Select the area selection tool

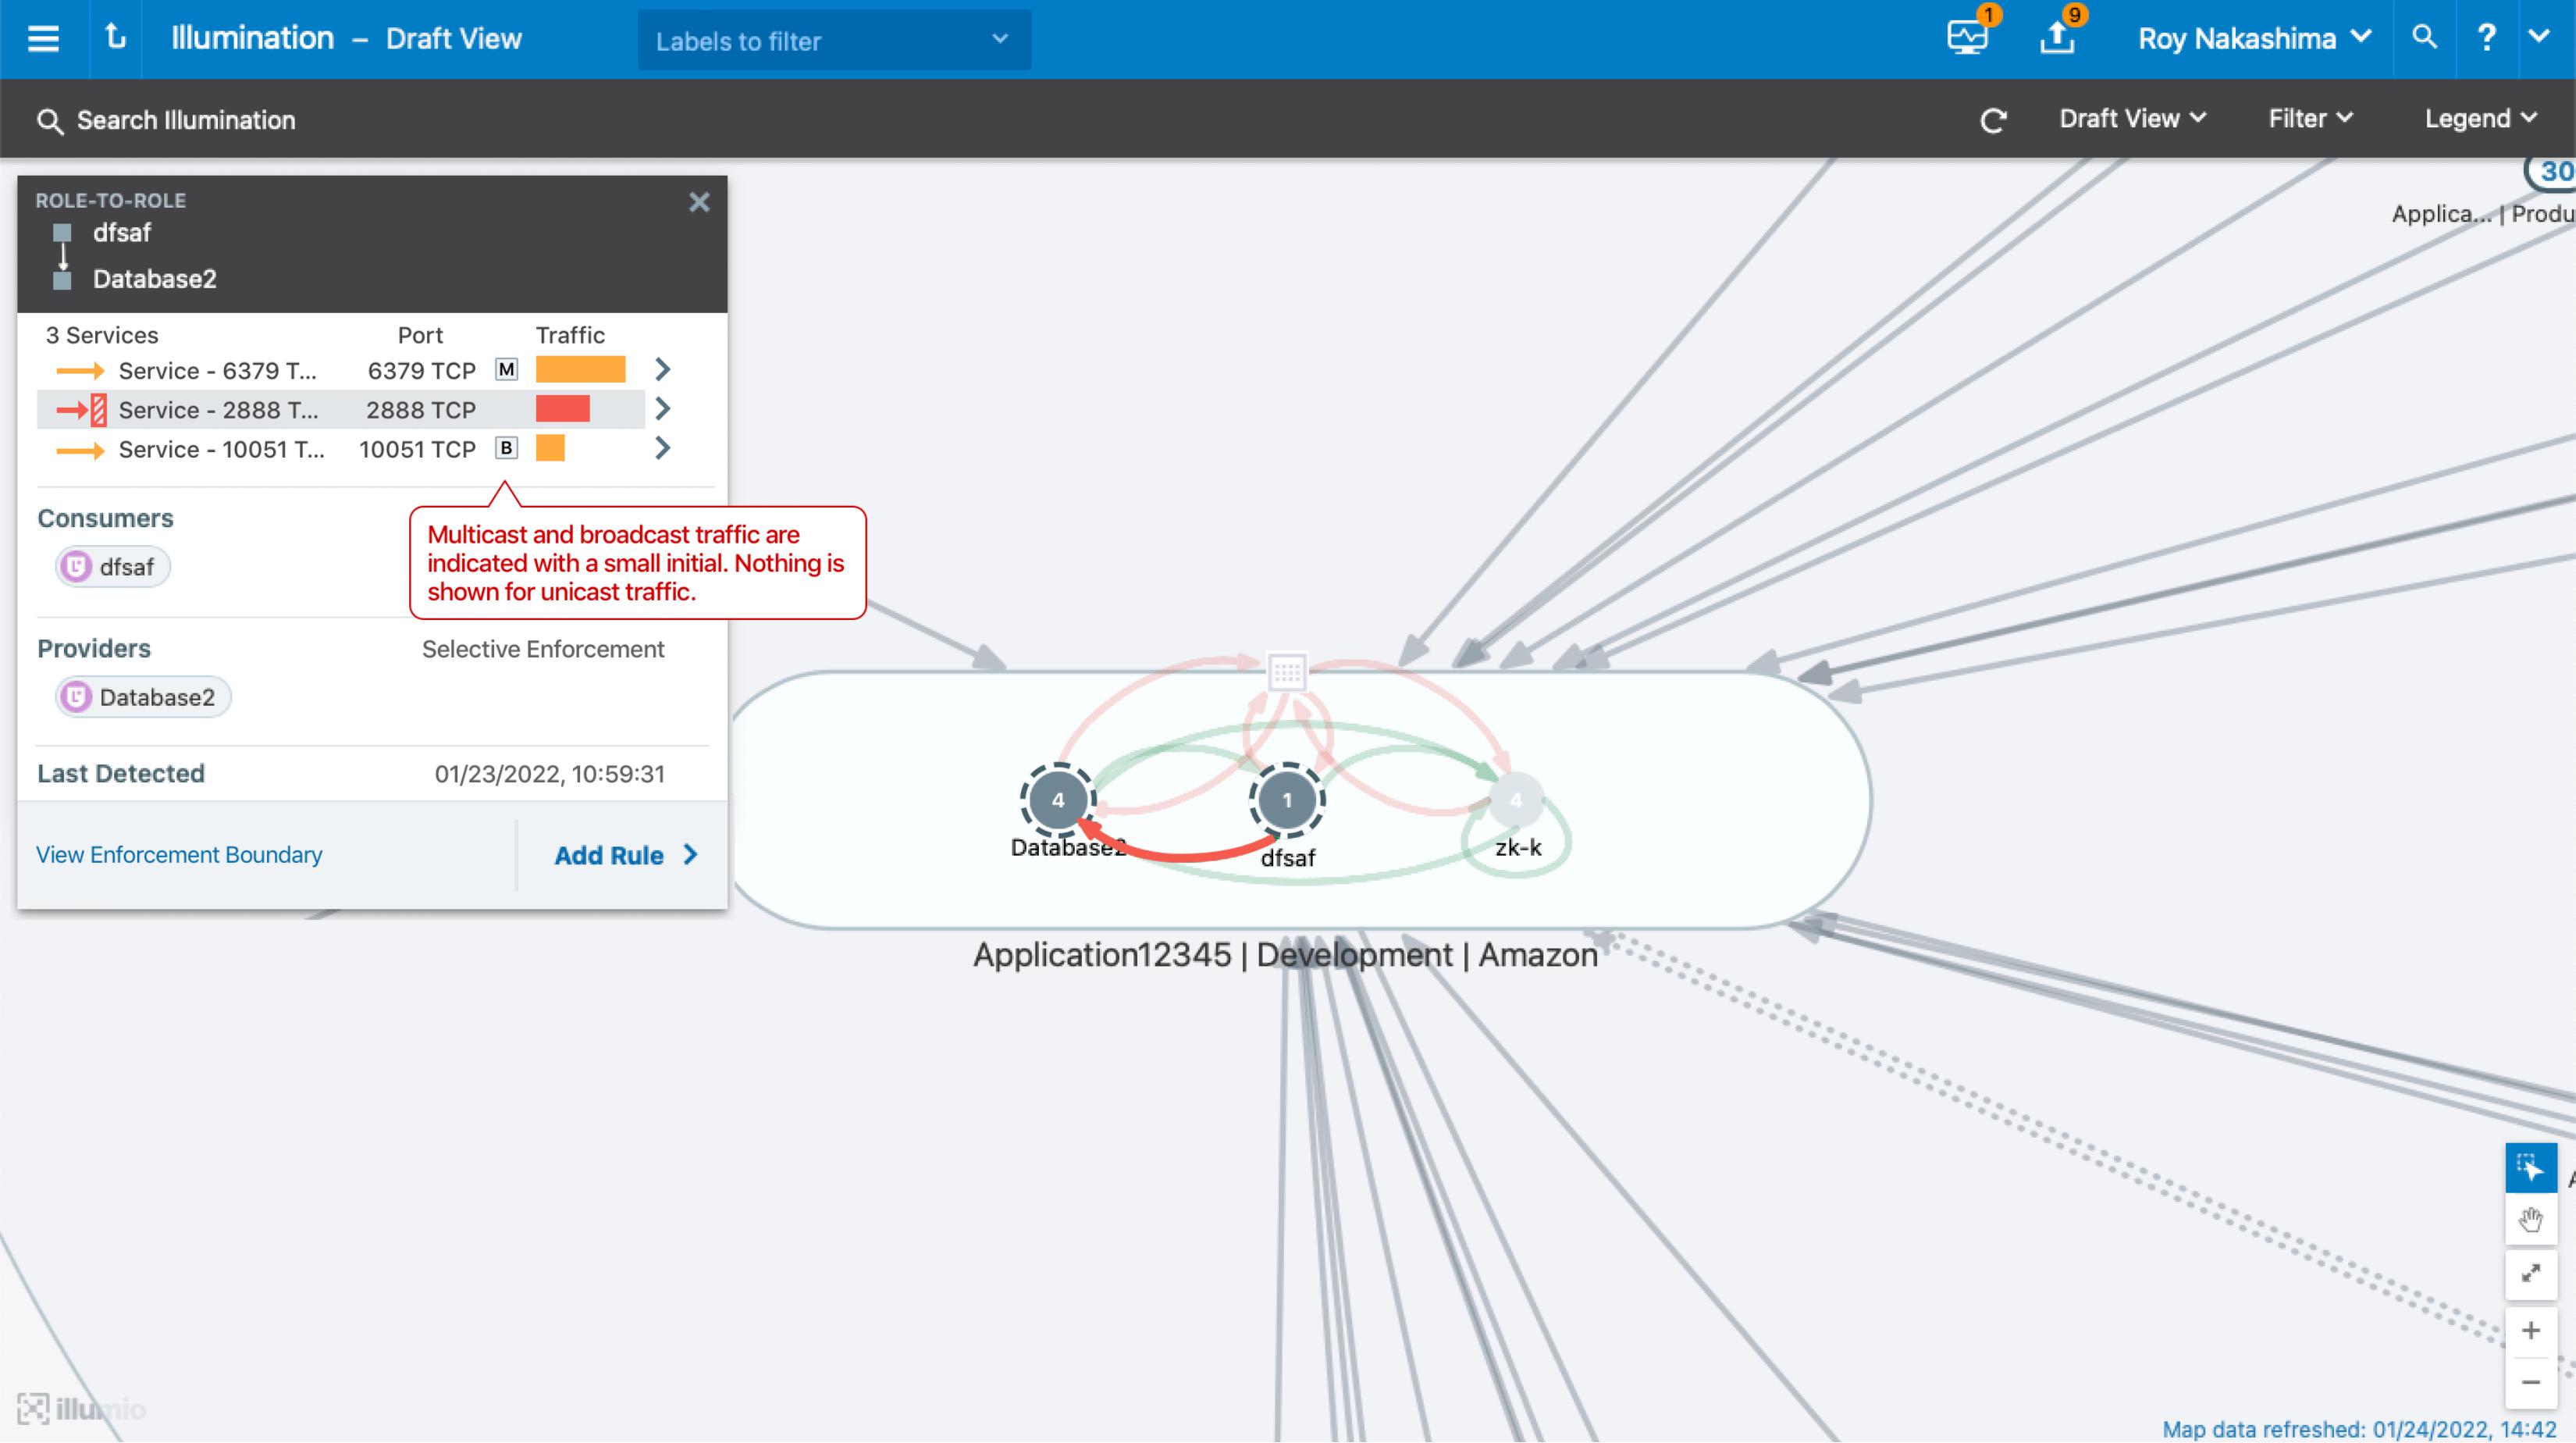(x=2530, y=1168)
